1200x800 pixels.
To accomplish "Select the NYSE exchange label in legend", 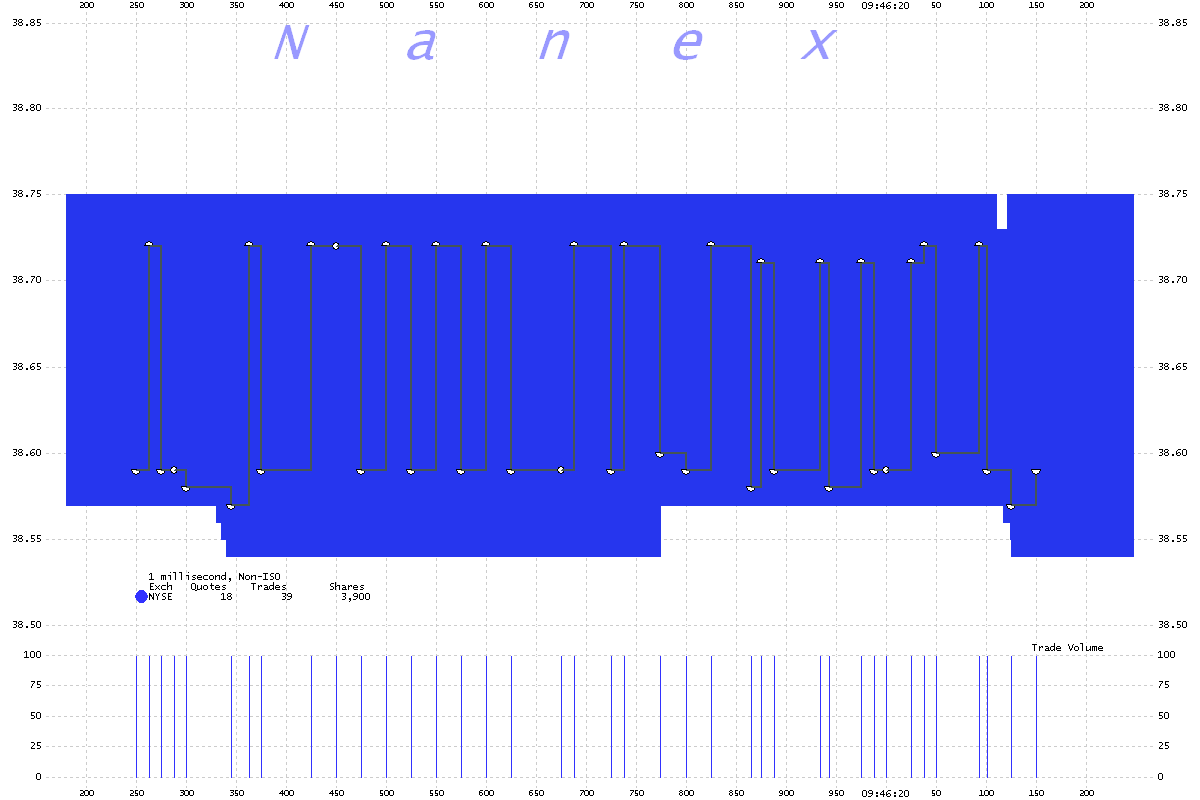I will tap(160, 597).
